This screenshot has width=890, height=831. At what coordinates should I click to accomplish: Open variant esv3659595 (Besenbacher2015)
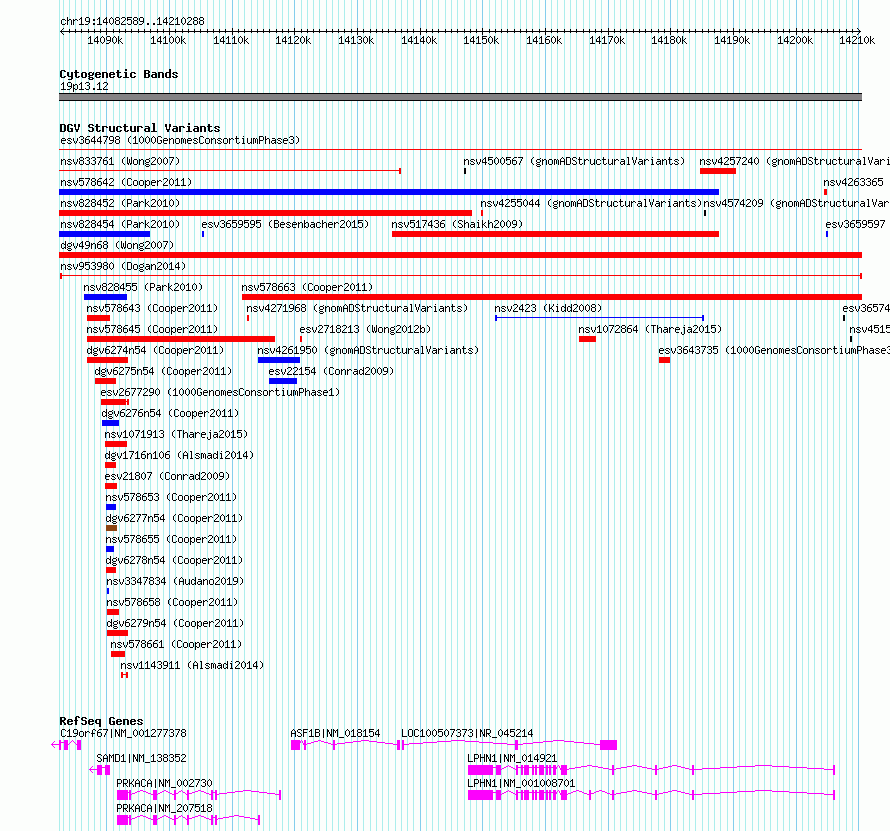pyautogui.click(x=285, y=224)
